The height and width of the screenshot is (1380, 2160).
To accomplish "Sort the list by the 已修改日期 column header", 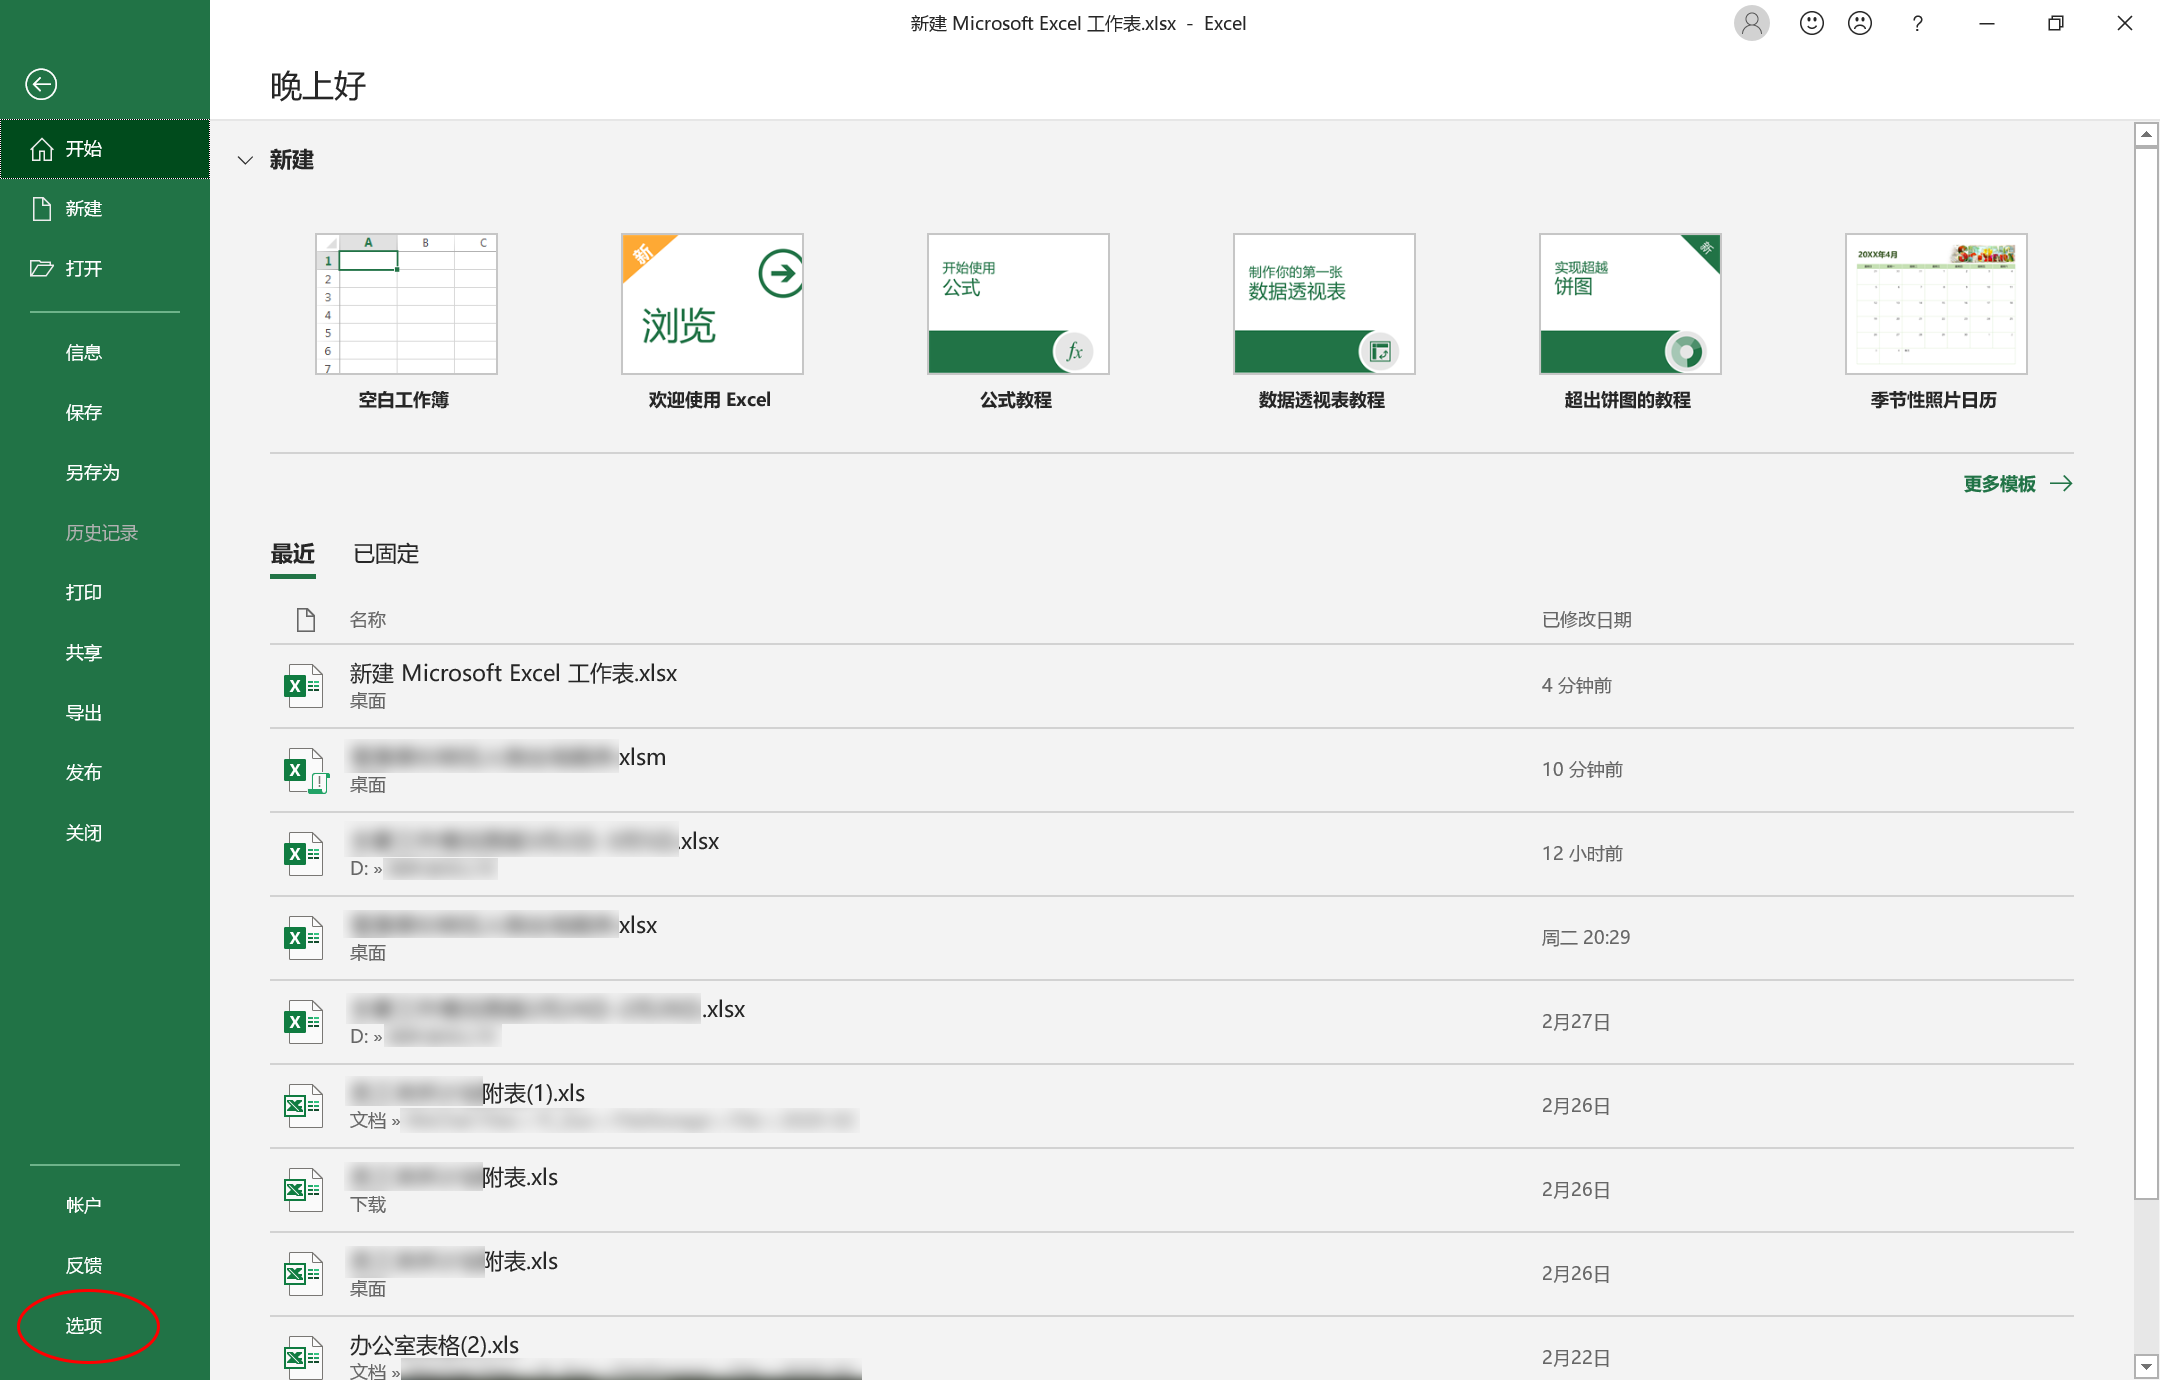I will [1586, 620].
